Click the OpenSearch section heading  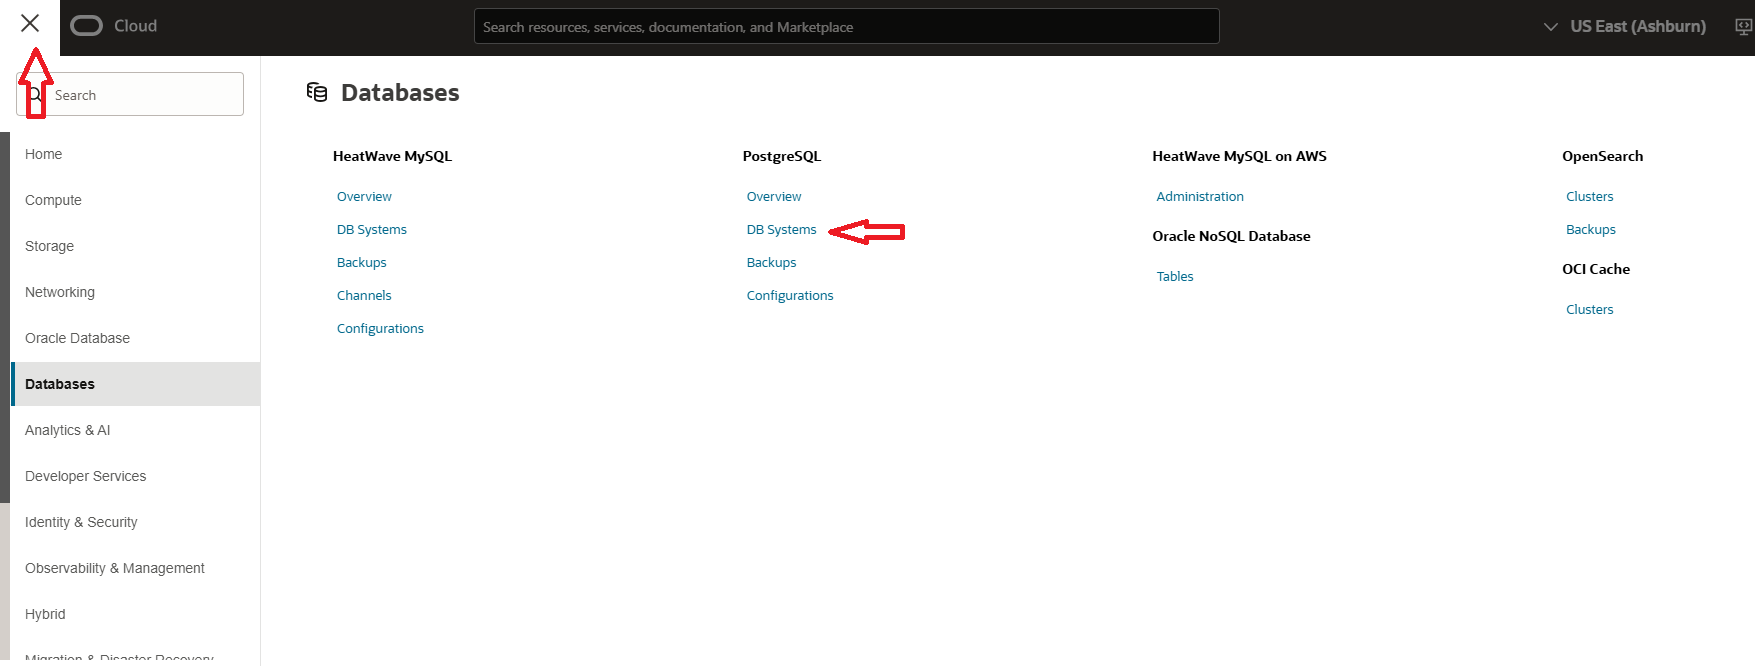[x=1602, y=157]
